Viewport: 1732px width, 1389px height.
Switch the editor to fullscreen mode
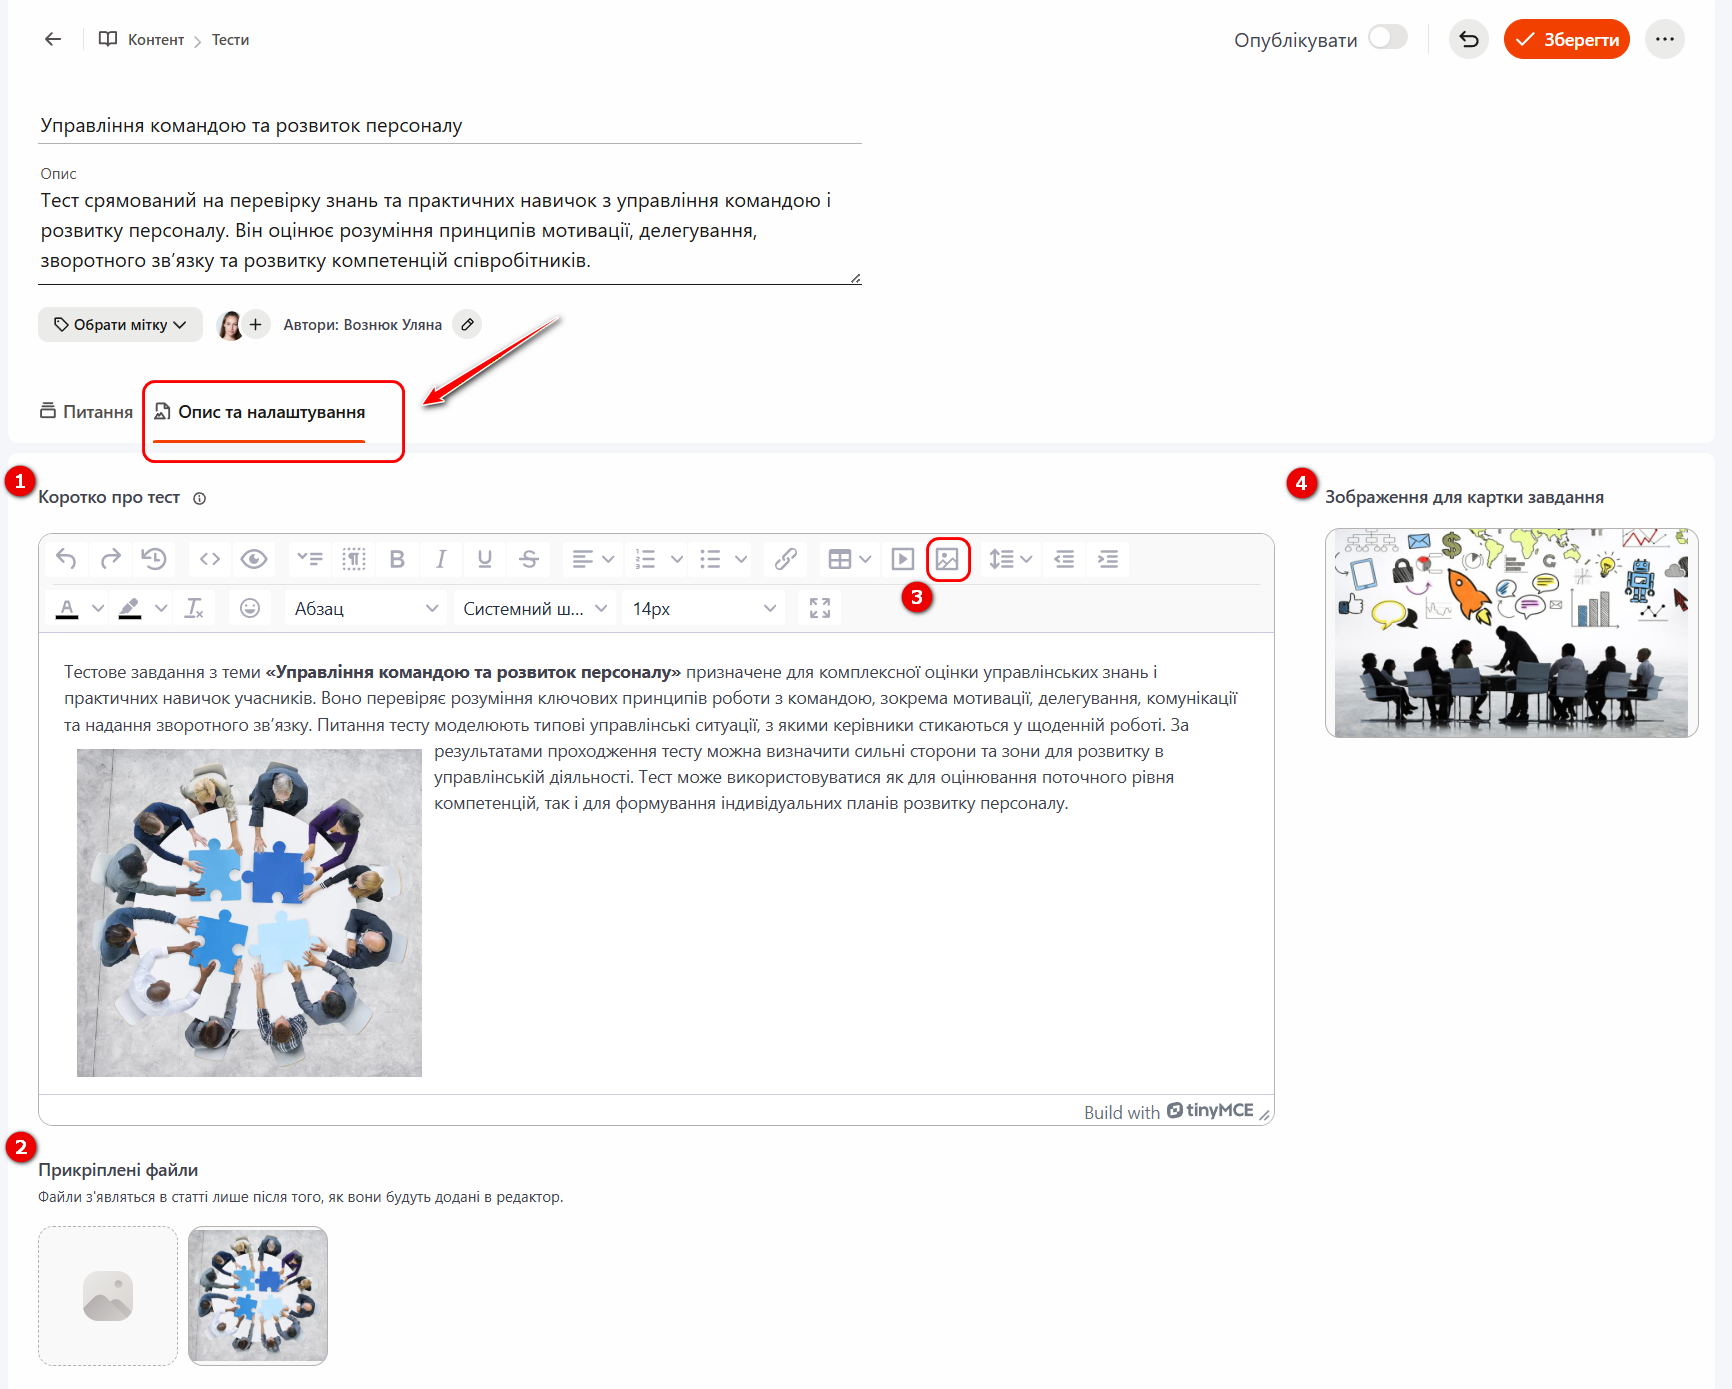coord(820,608)
